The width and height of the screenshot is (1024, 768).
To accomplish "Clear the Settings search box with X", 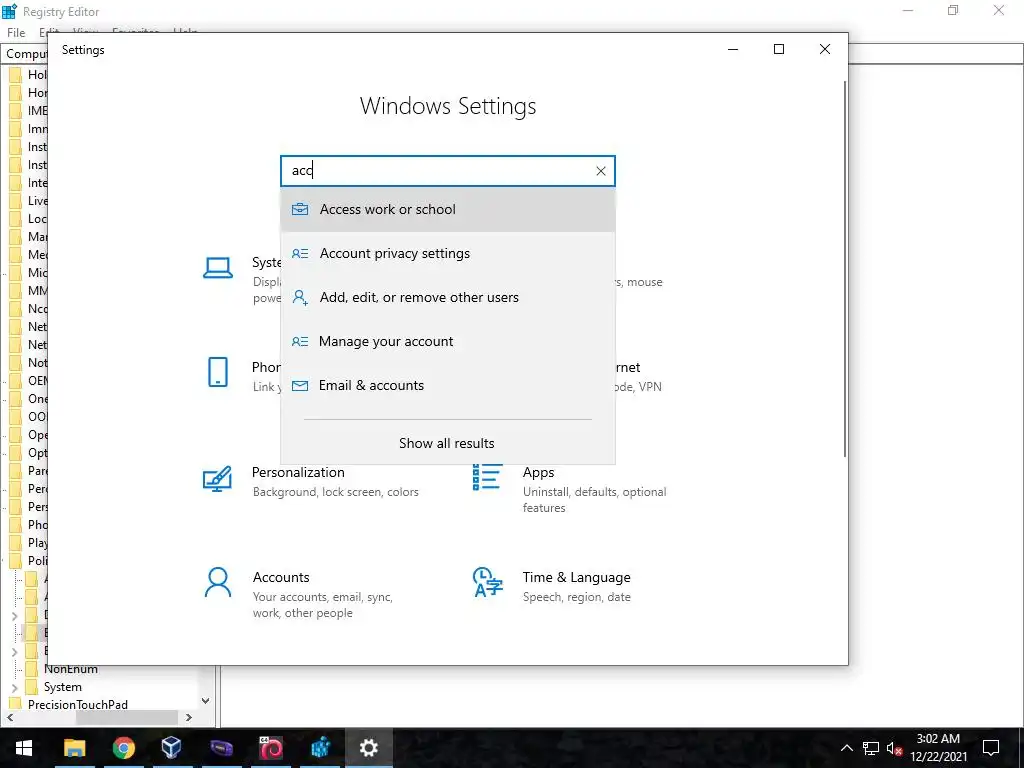I will click(601, 171).
